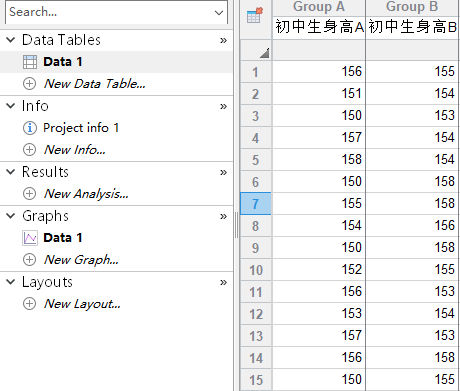460x391 pixels.
Task: Open the Data 1 graph under Graphs
Action: [x=63, y=238]
